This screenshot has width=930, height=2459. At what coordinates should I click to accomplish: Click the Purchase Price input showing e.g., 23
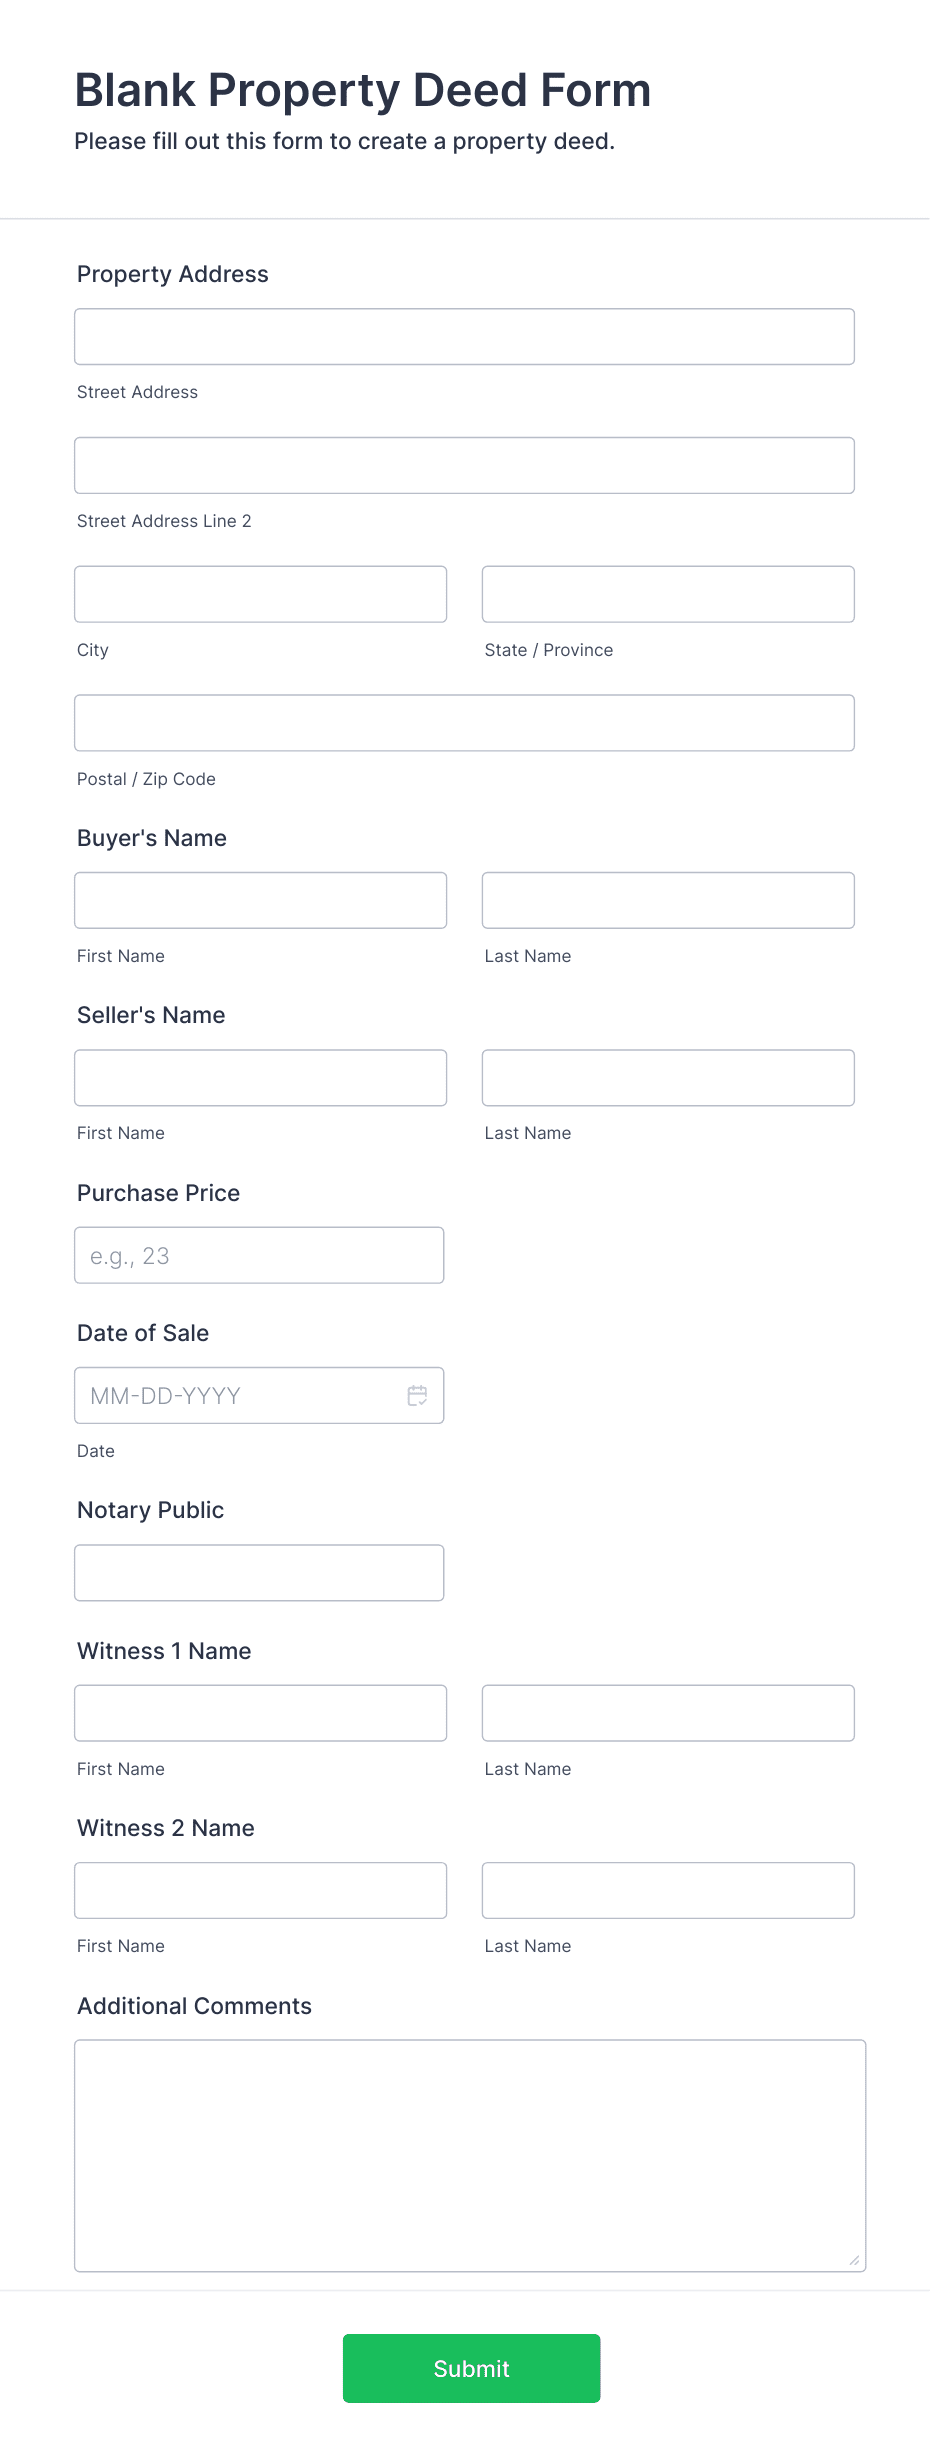pos(258,1254)
